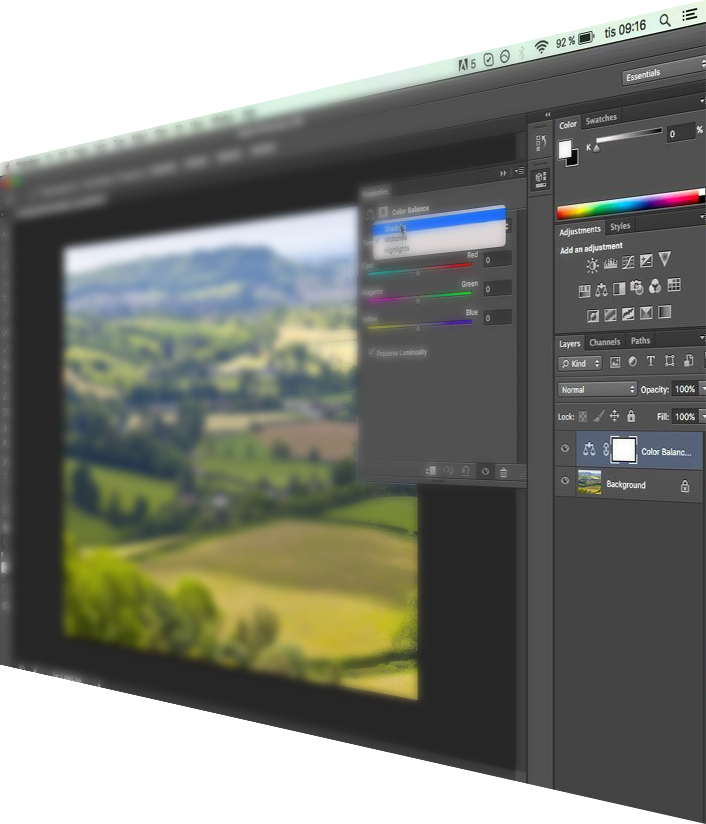
Task: Add a Photo Filter adjustment
Action: 637,287
